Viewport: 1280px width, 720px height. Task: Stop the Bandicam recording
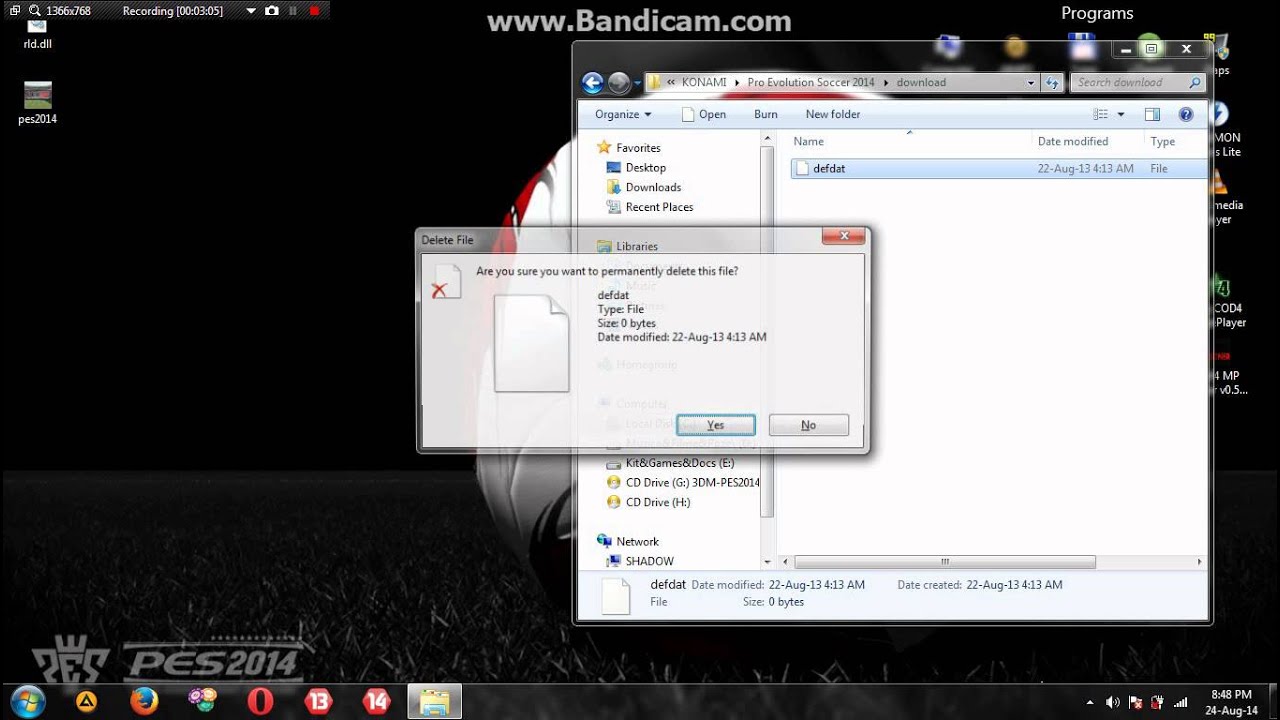[314, 11]
